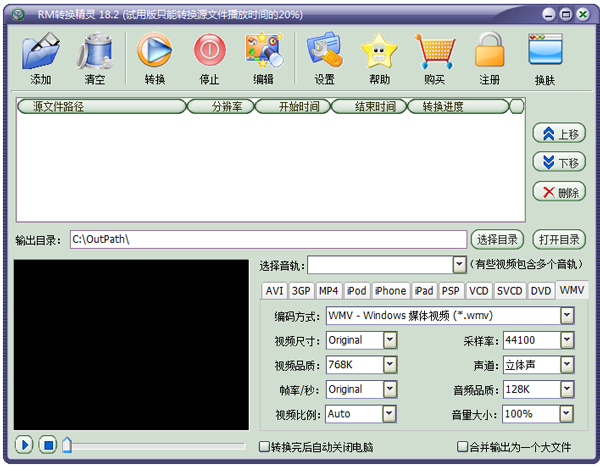Click the 打开目录 button
600x467 pixels.
coord(559,240)
